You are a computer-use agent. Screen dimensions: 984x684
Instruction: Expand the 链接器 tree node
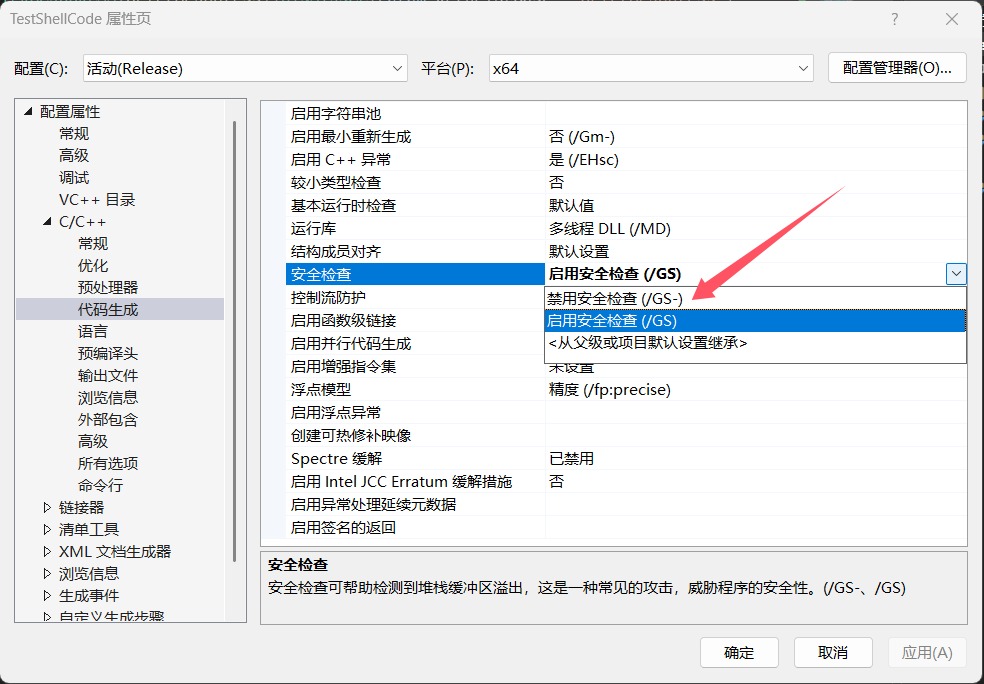click(x=47, y=508)
